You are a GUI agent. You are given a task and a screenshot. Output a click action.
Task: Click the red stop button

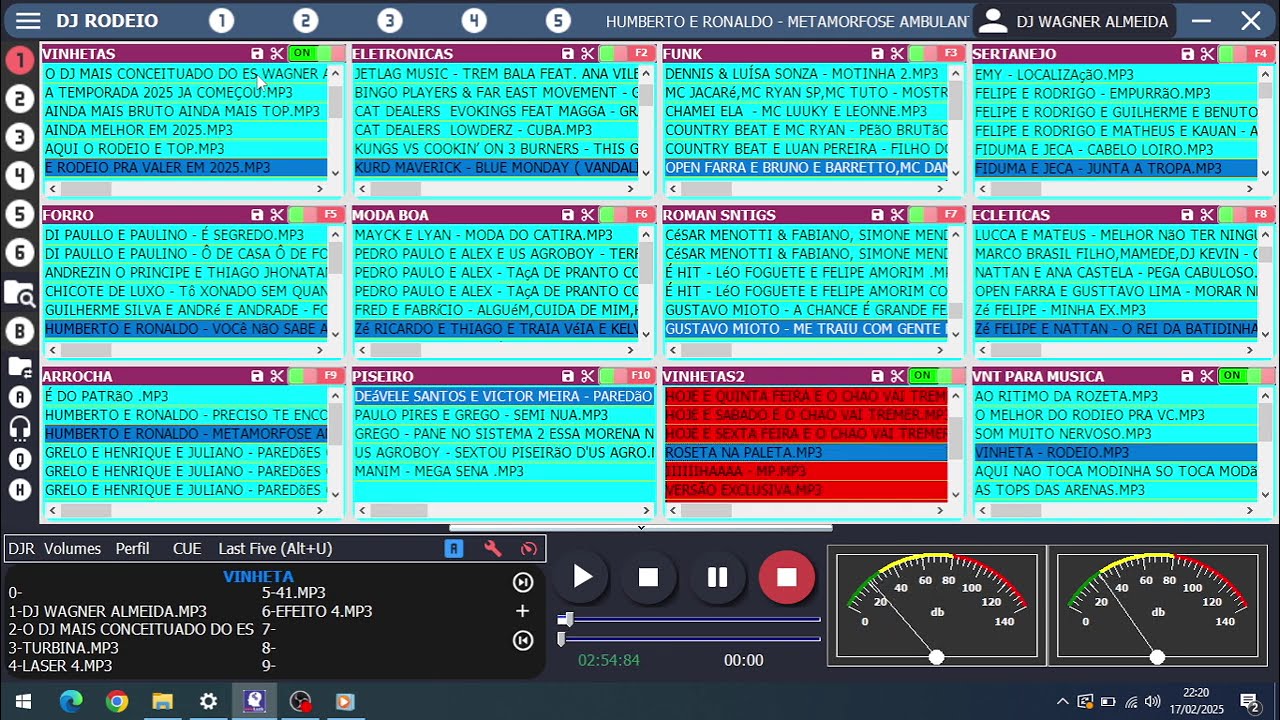coord(787,577)
